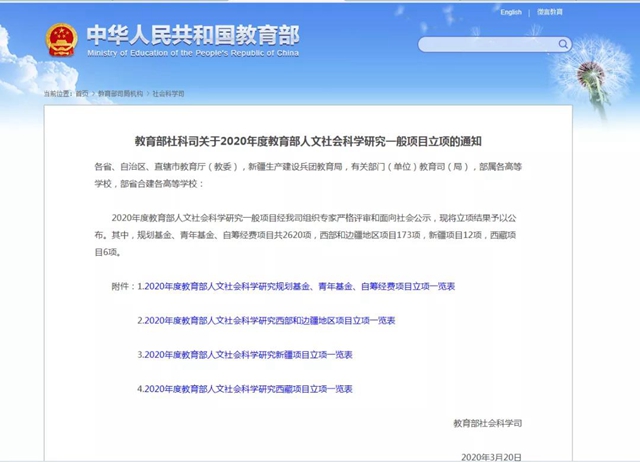Open 社会科学司 breadcrumb link
Screen dimensions: 640x462
point(168,93)
